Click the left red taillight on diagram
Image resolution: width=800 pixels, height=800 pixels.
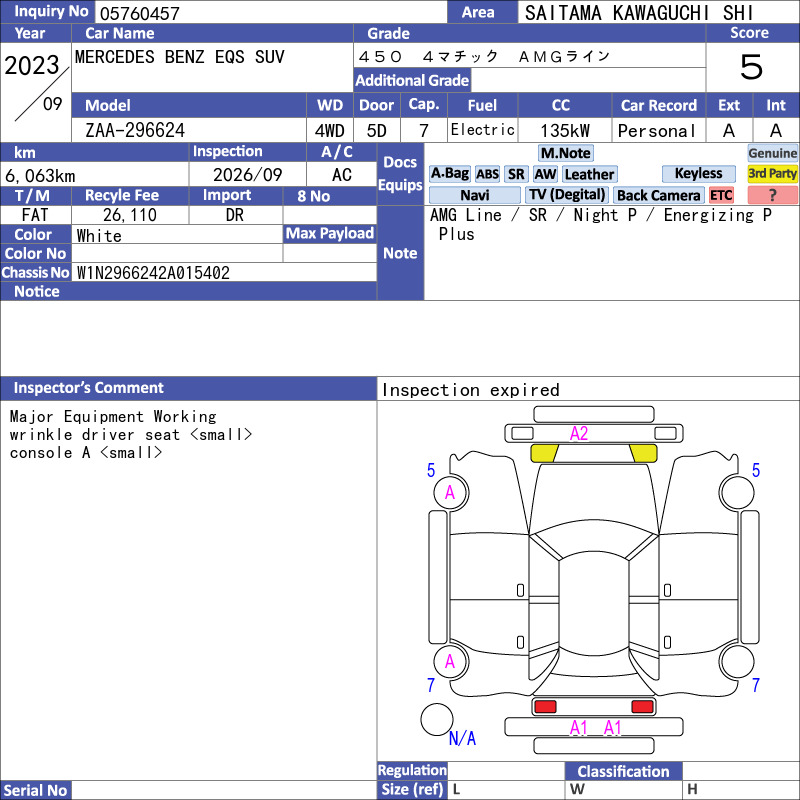[x=545, y=707]
